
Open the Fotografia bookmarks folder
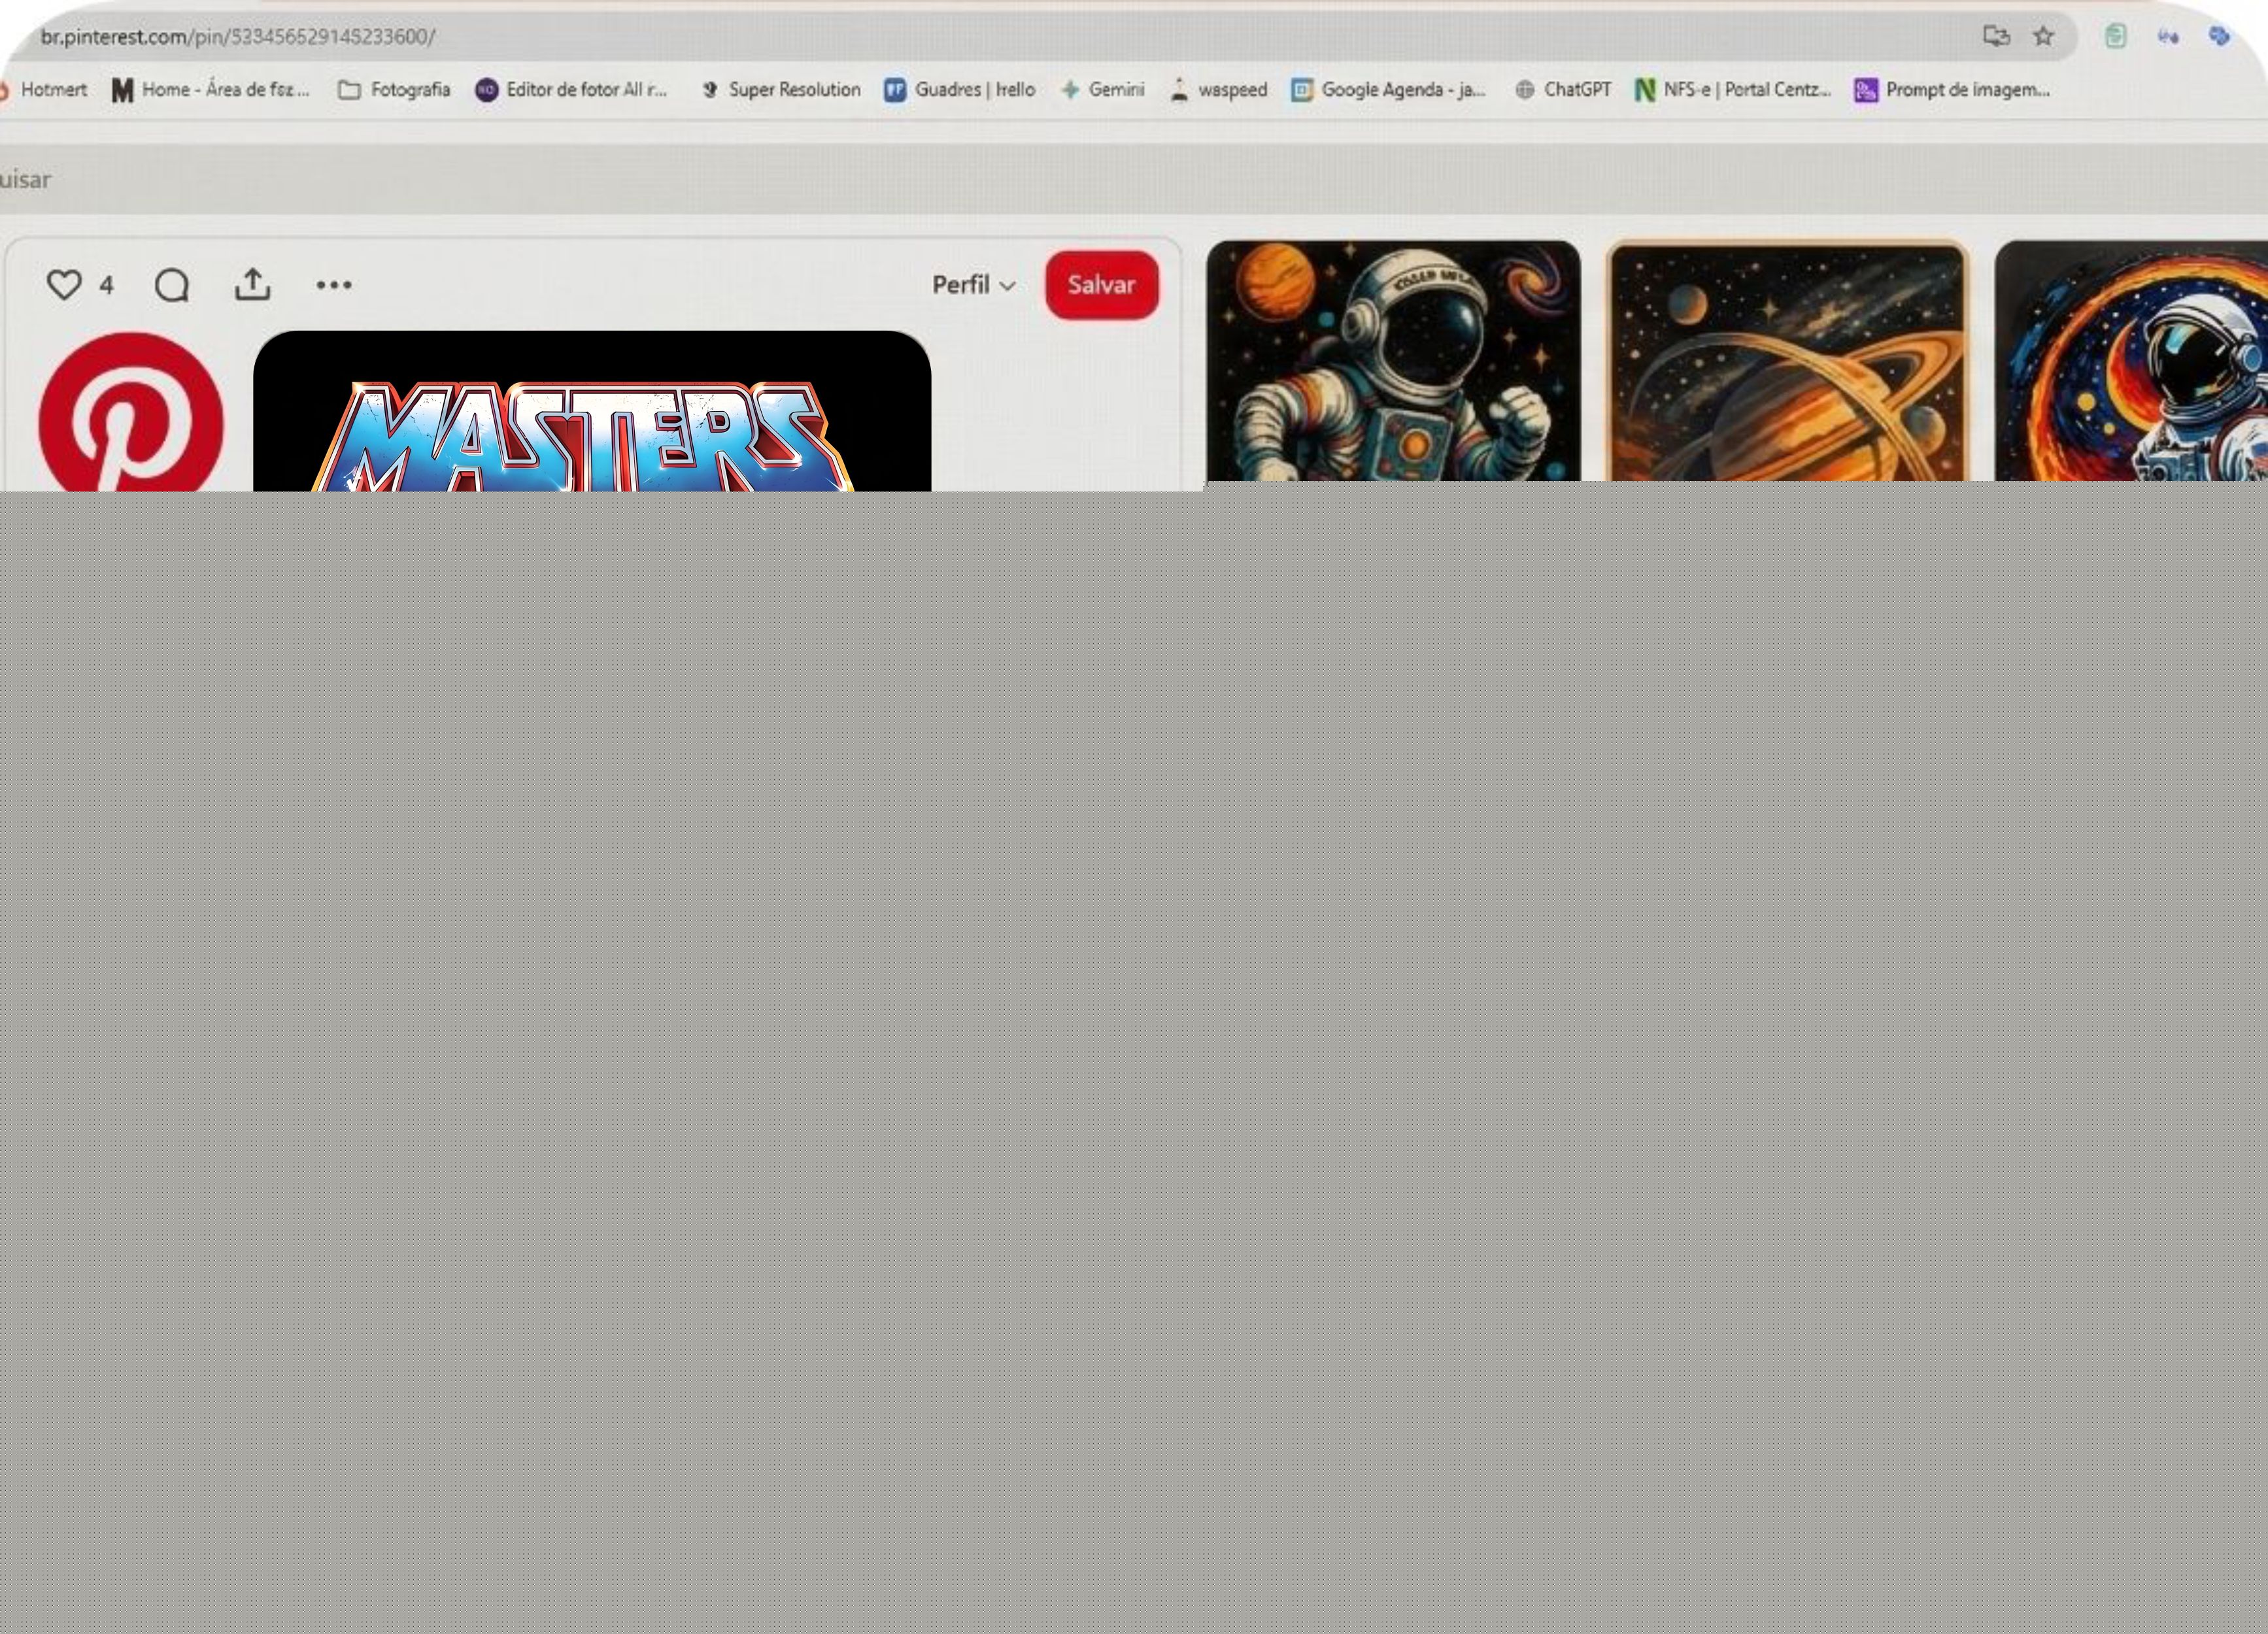[x=394, y=90]
